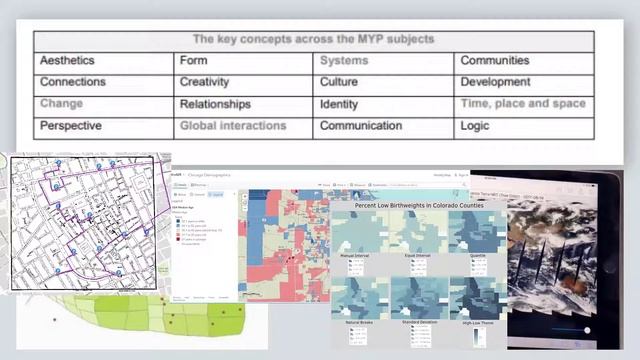Viewport: 640px width, 360px height.
Task: Click 'Time, place and space' cell
Action: click(524, 107)
